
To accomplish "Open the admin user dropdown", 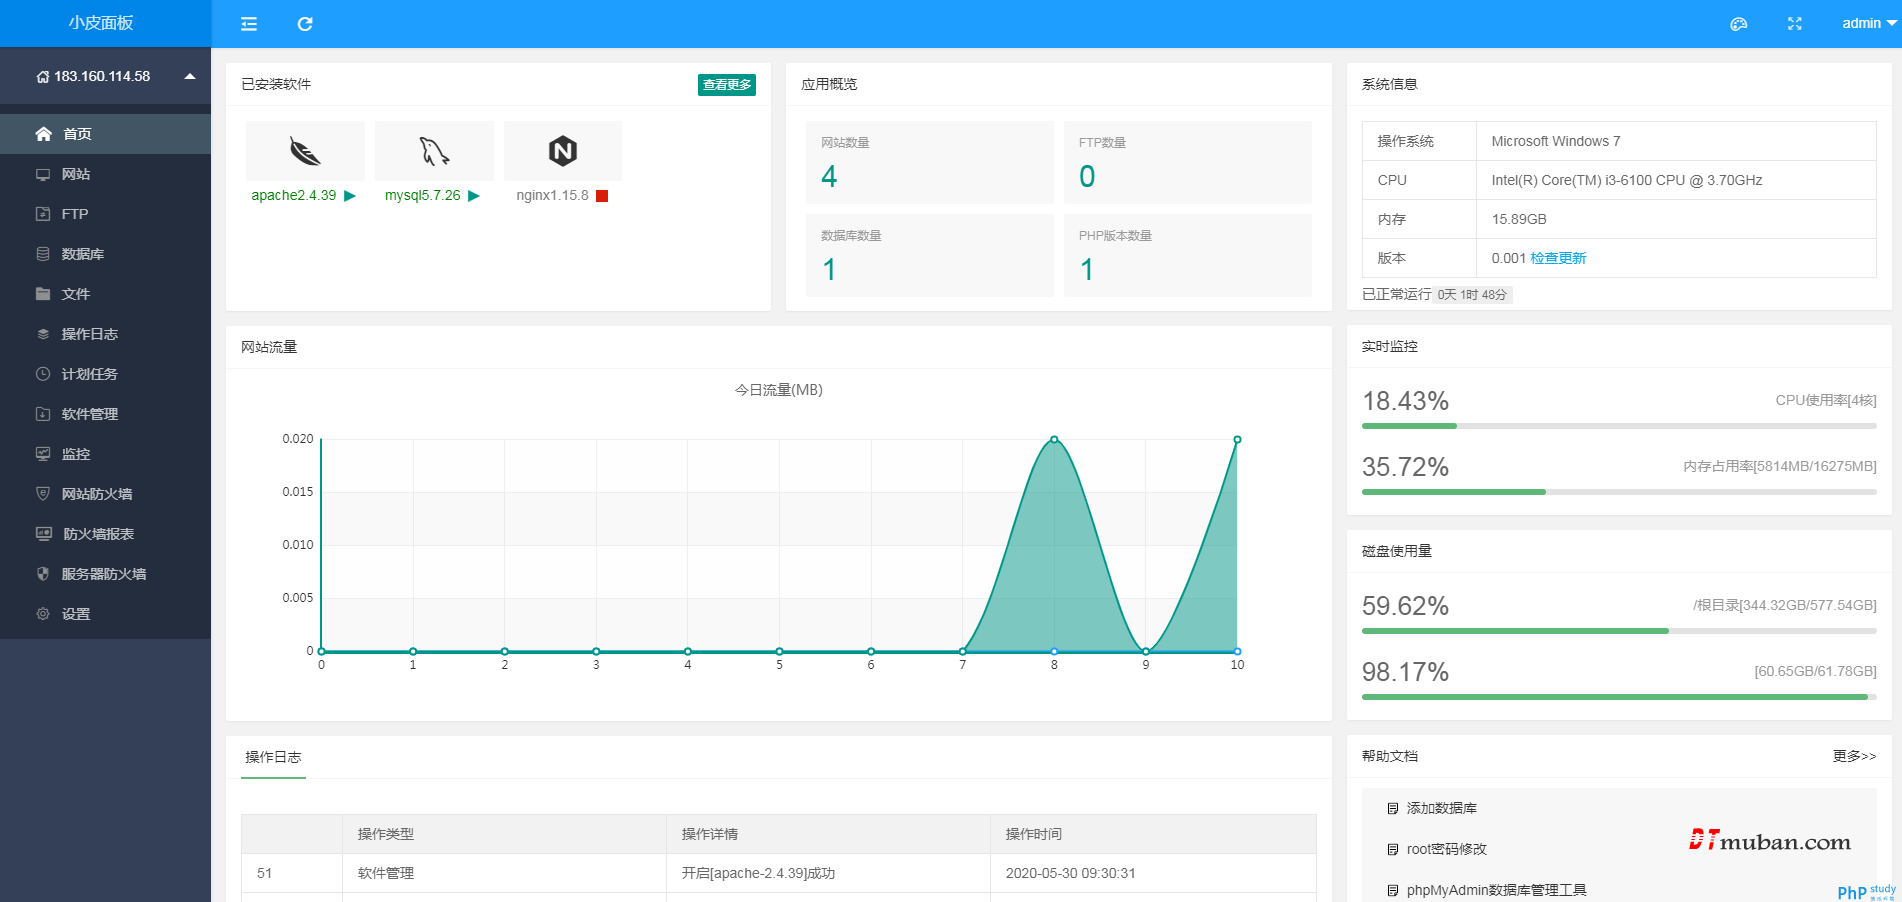I will [x=1868, y=24].
